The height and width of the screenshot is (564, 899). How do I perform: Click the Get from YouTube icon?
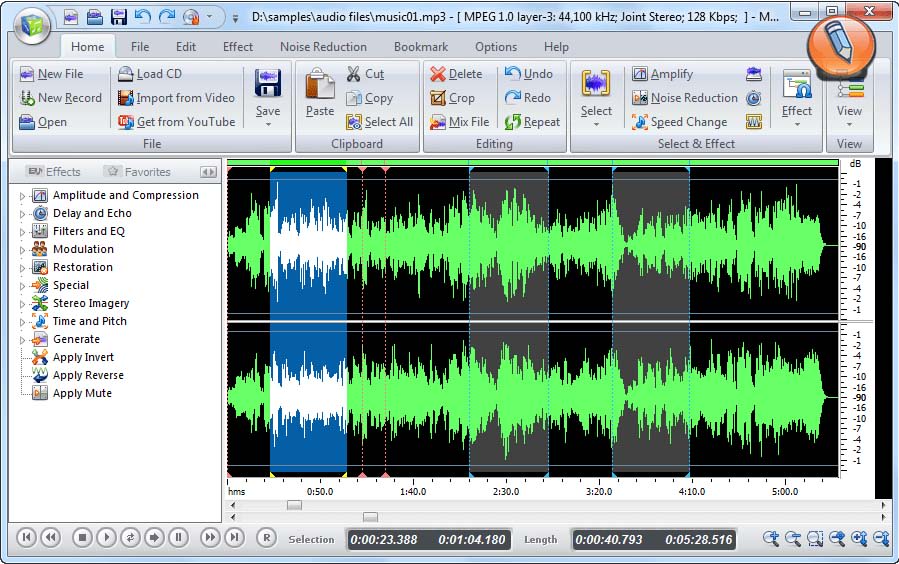(x=126, y=122)
